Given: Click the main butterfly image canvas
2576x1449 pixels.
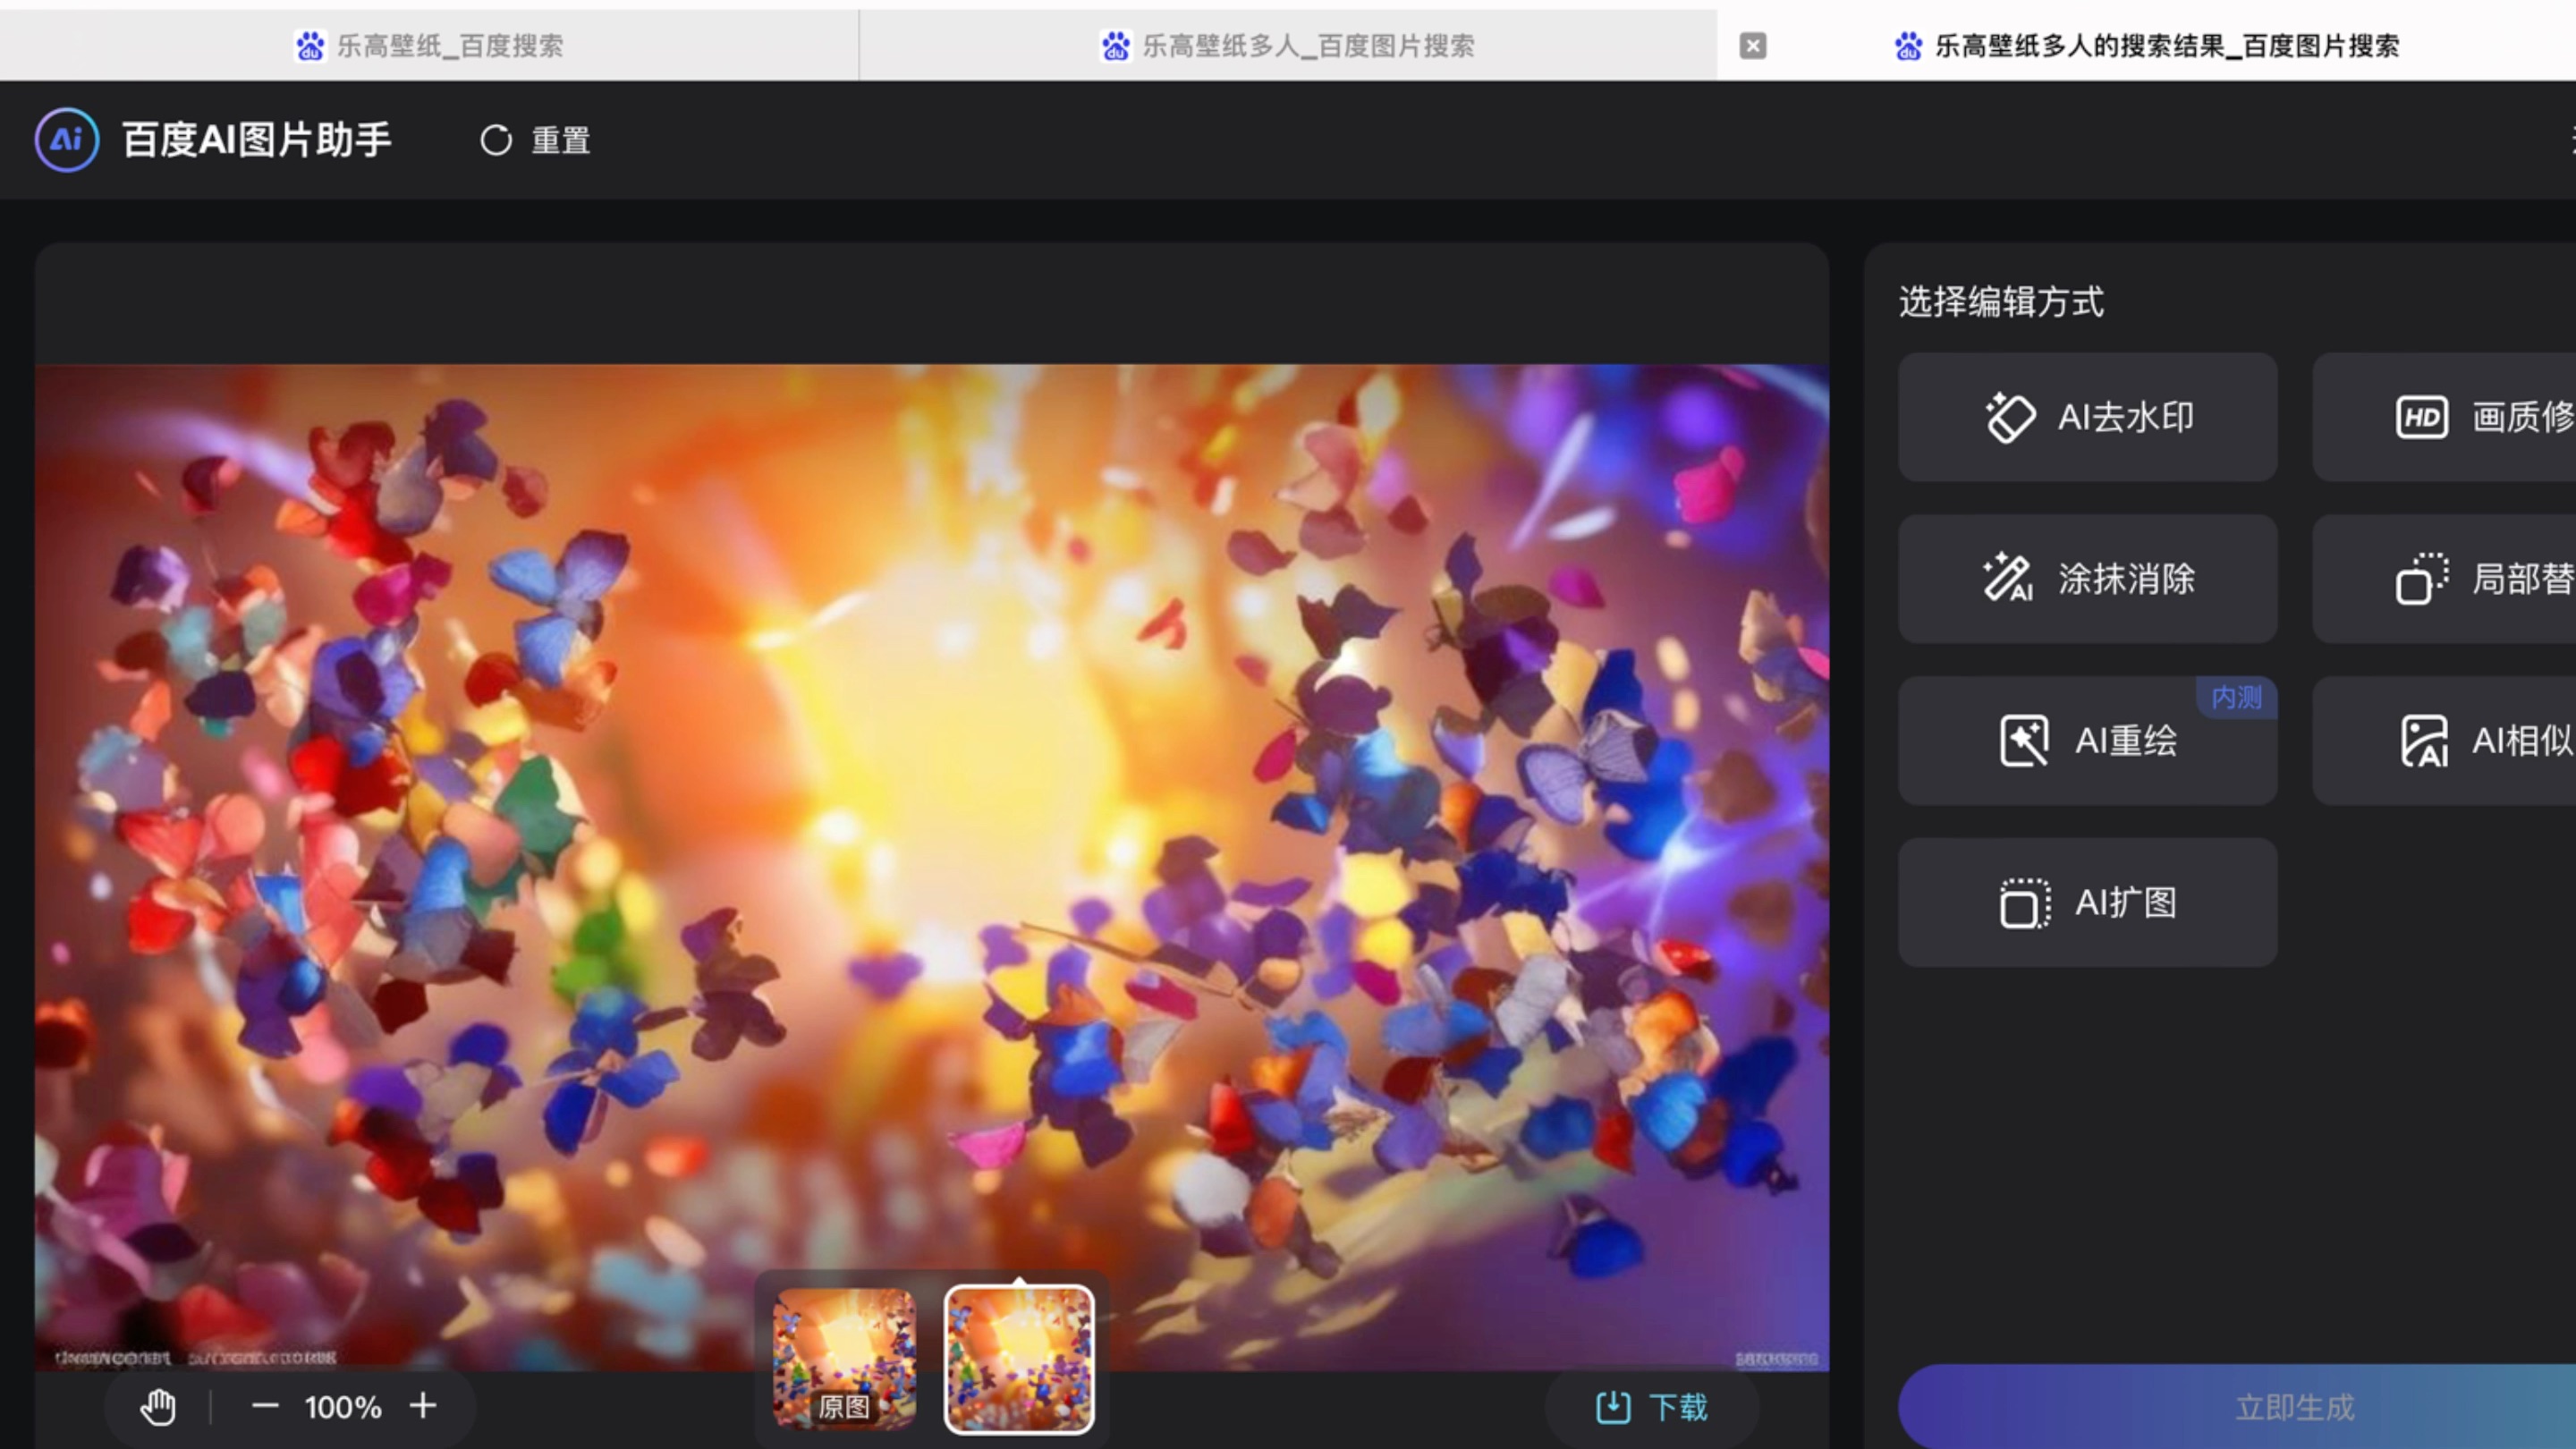Looking at the screenshot, I should (x=932, y=867).
